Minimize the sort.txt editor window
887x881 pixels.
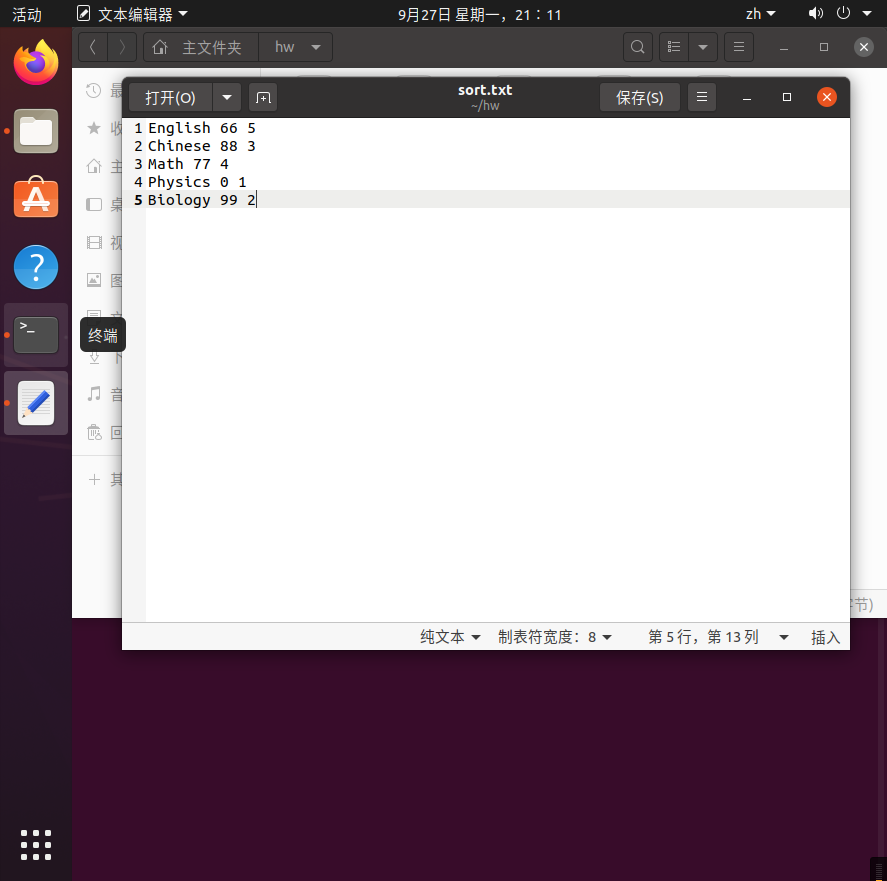tap(747, 97)
